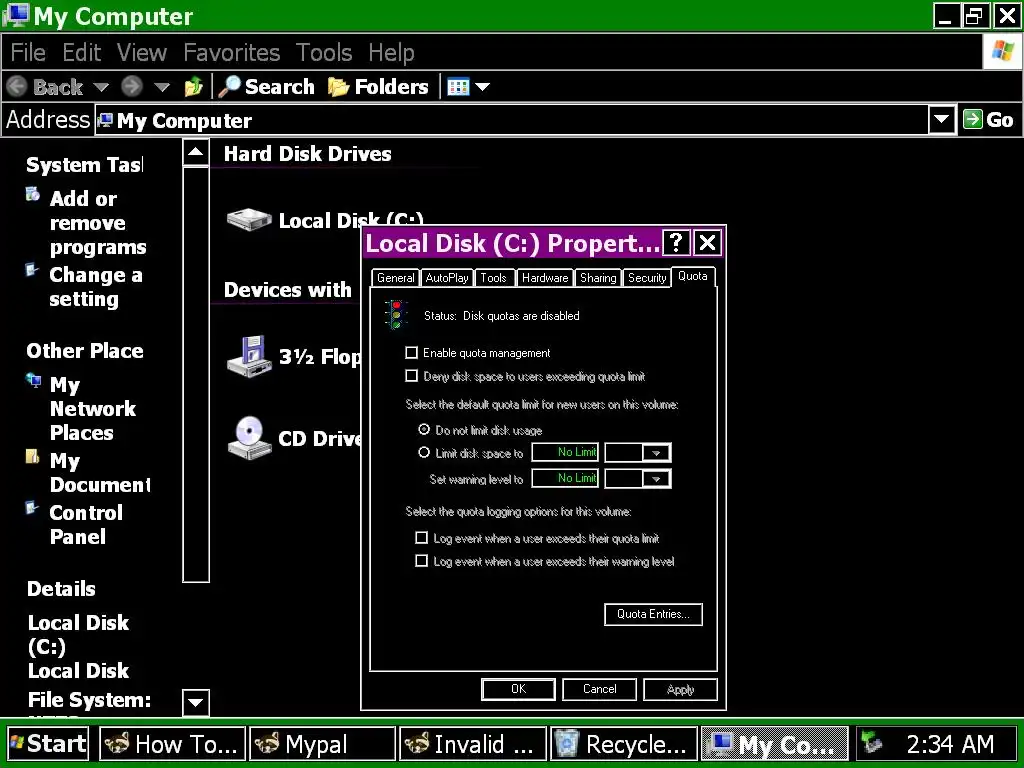Click the Windows flag logo

(x=1002, y=51)
